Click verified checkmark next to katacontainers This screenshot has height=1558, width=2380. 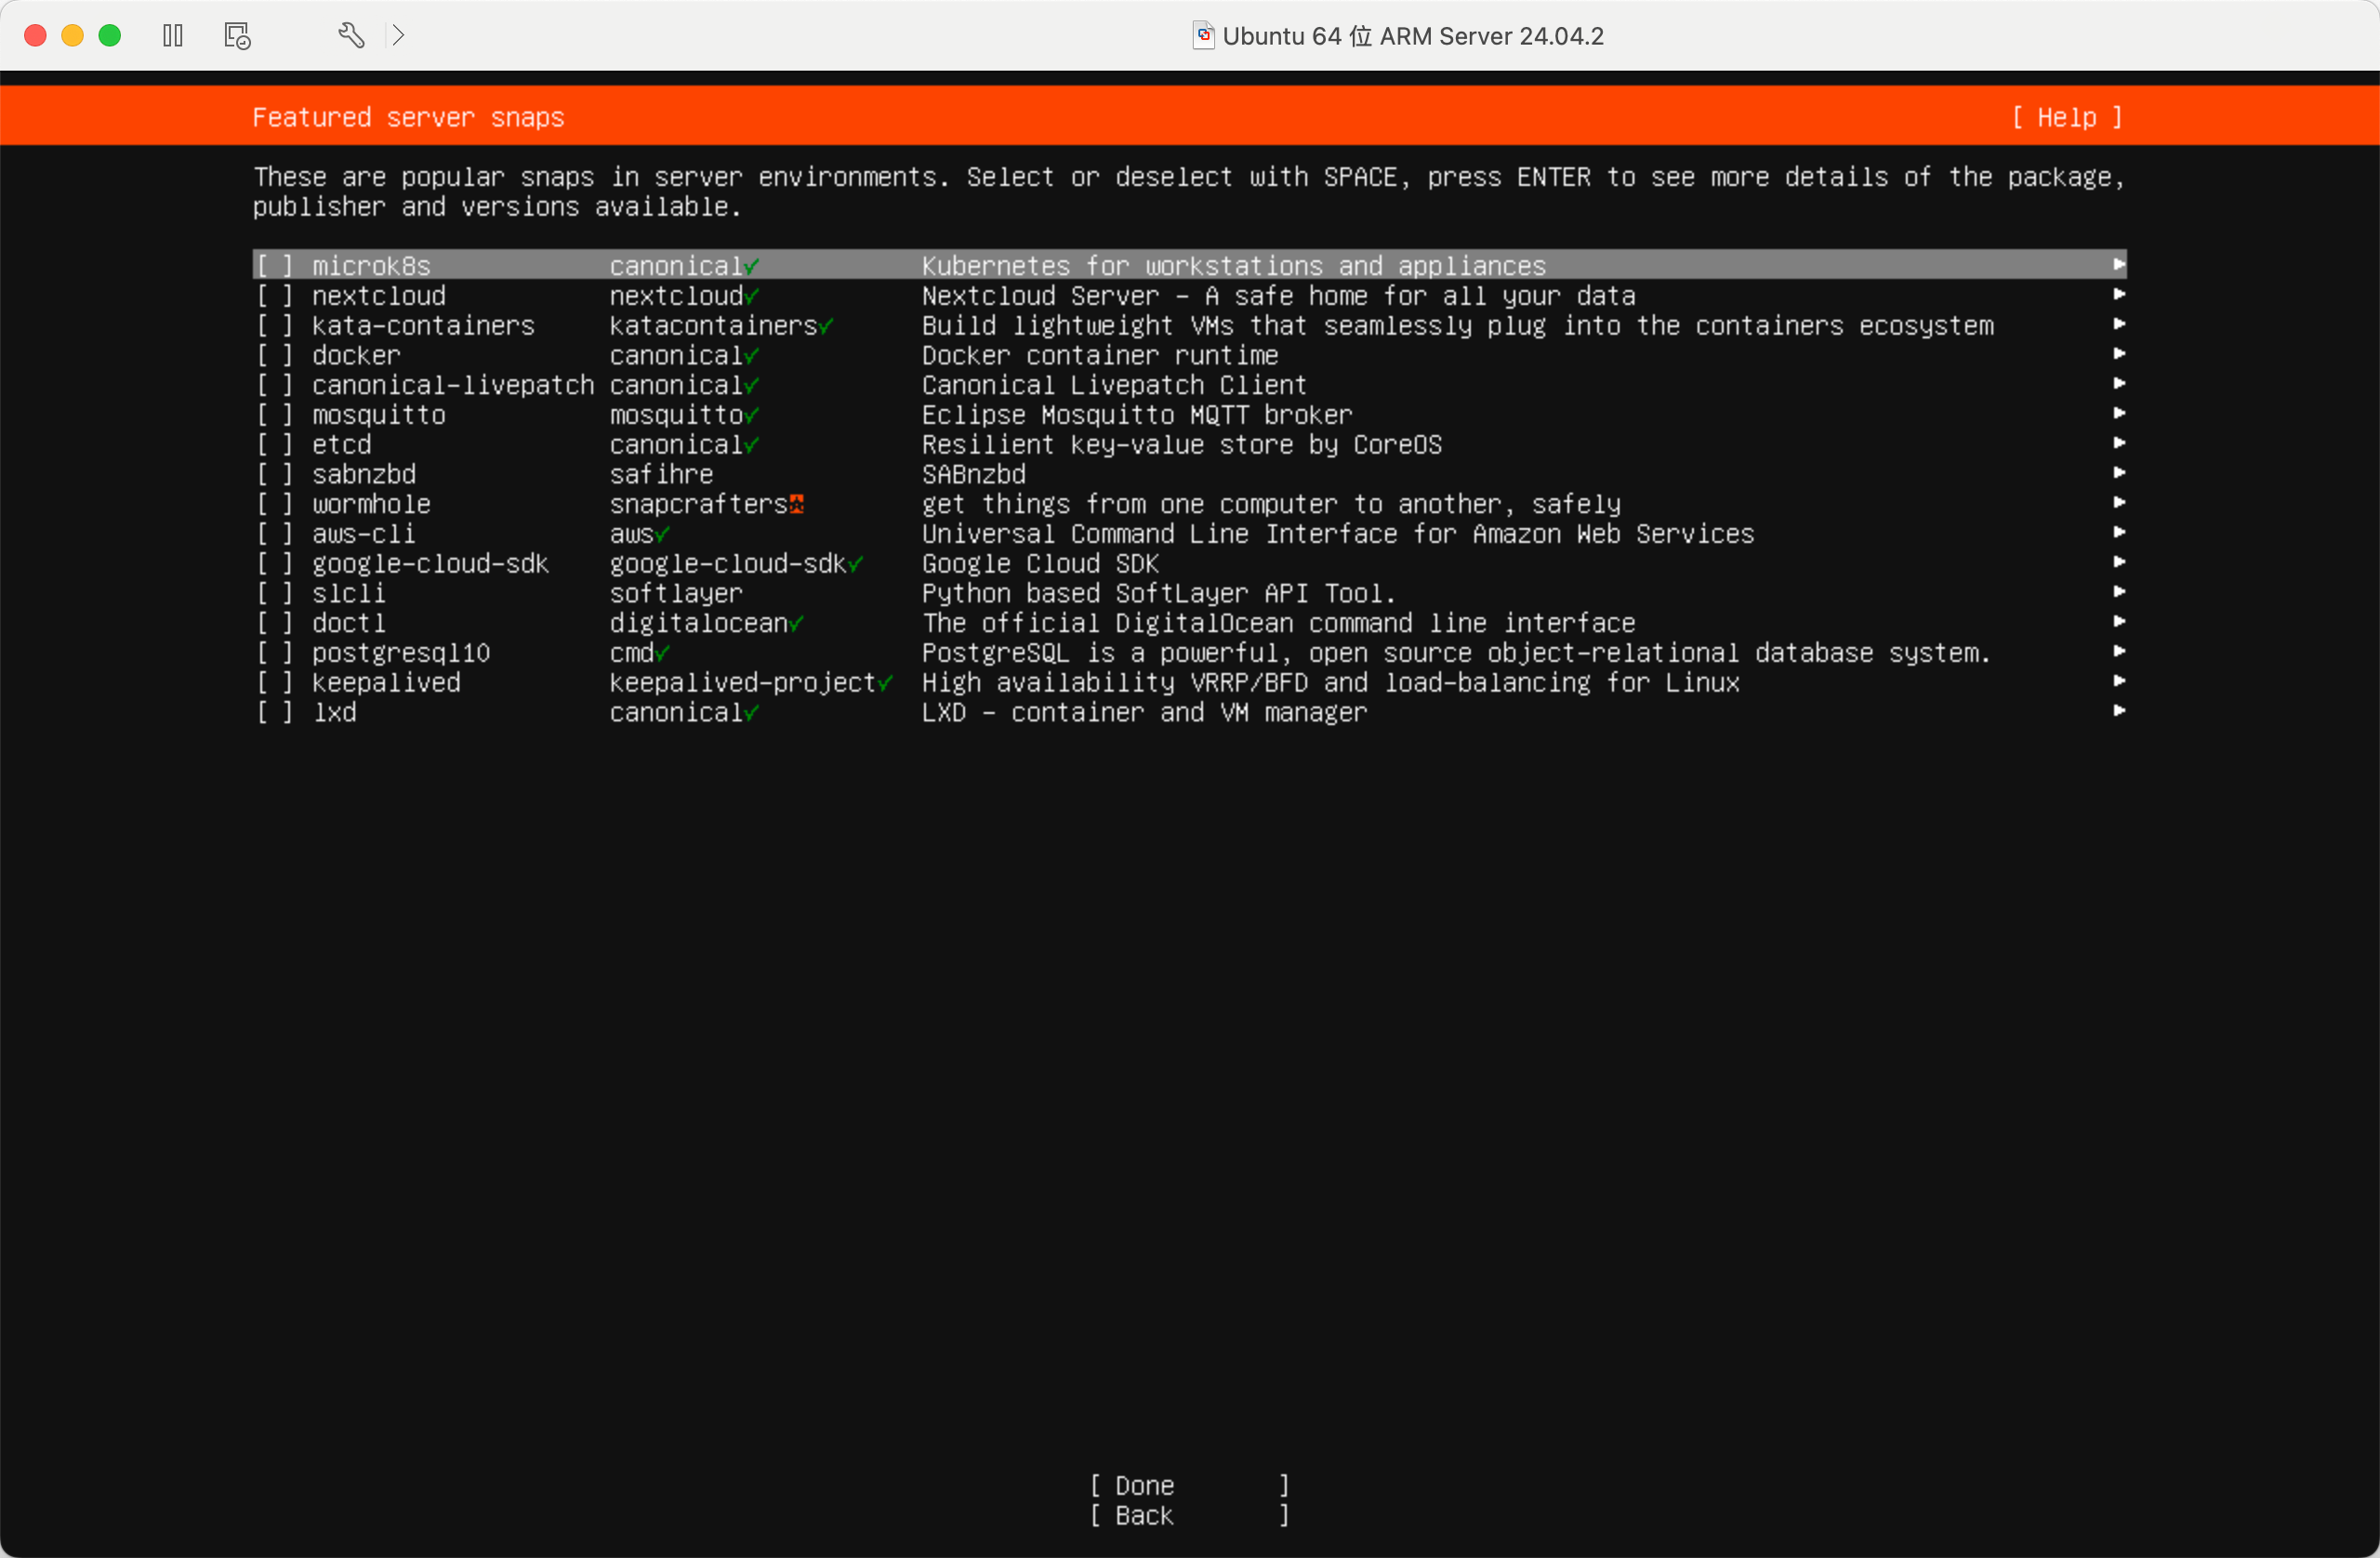click(826, 326)
